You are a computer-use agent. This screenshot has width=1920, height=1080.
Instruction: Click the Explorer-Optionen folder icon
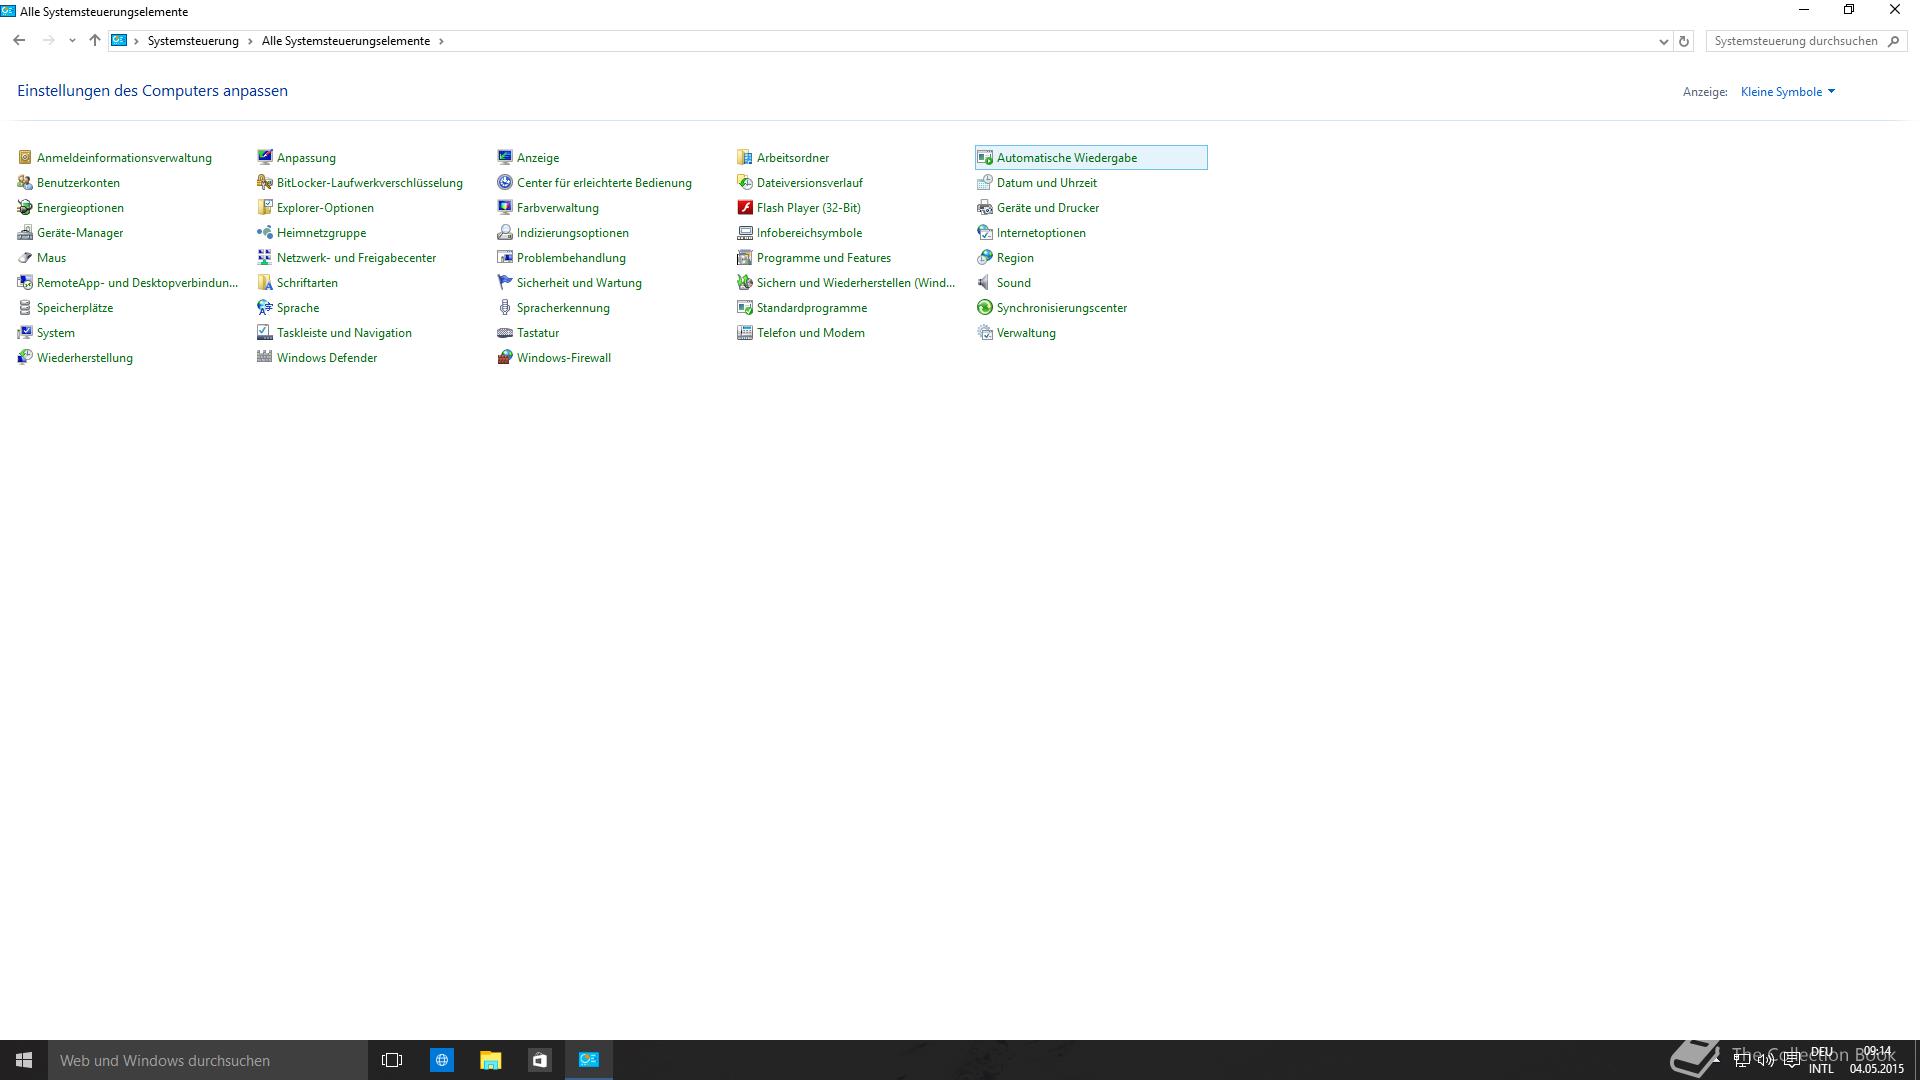[x=265, y=207]
